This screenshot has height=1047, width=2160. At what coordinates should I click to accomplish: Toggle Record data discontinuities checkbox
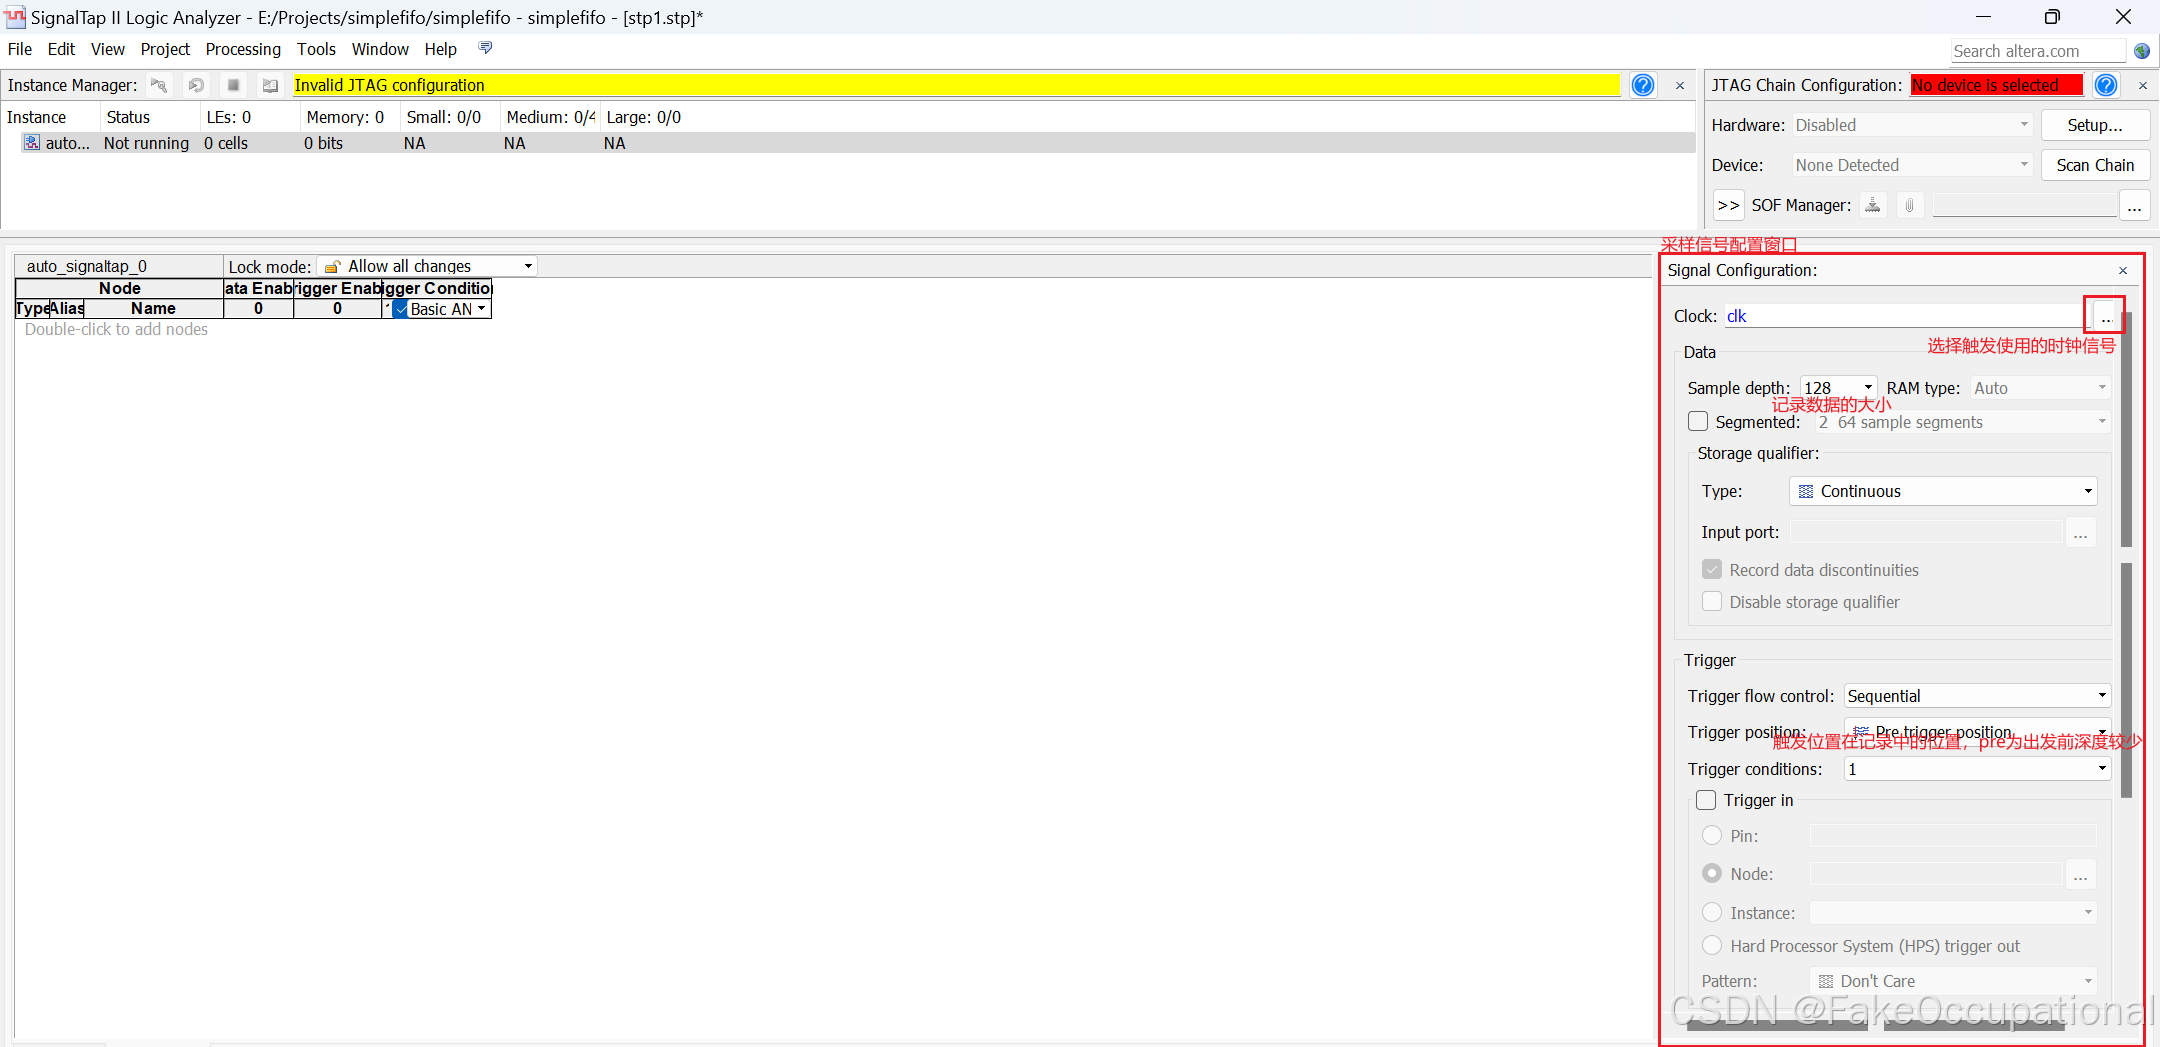(1712, 569)
